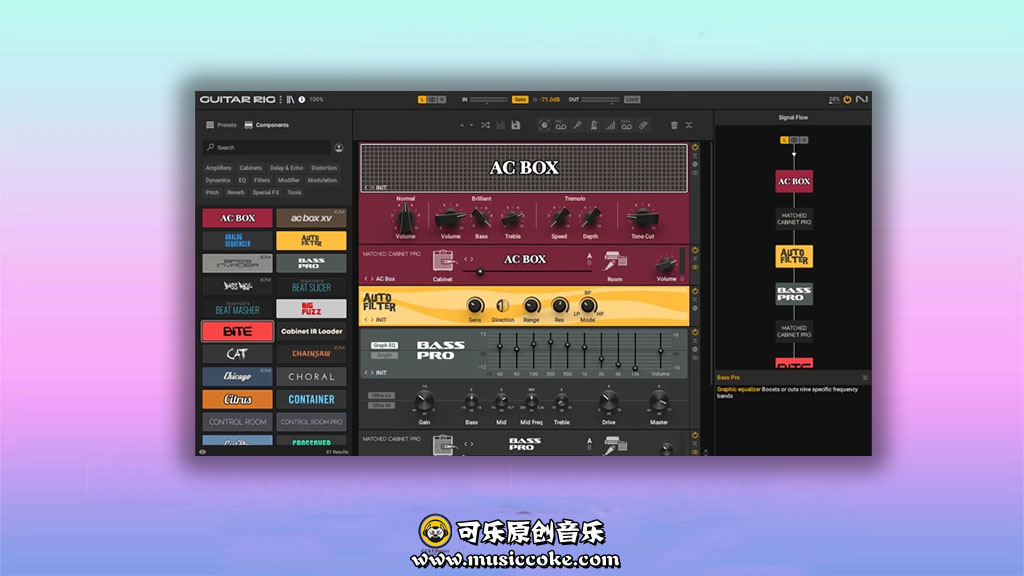Open the AC Box cabinet preset selector
Screen dimensions: 1024x576
click(380, 279)
